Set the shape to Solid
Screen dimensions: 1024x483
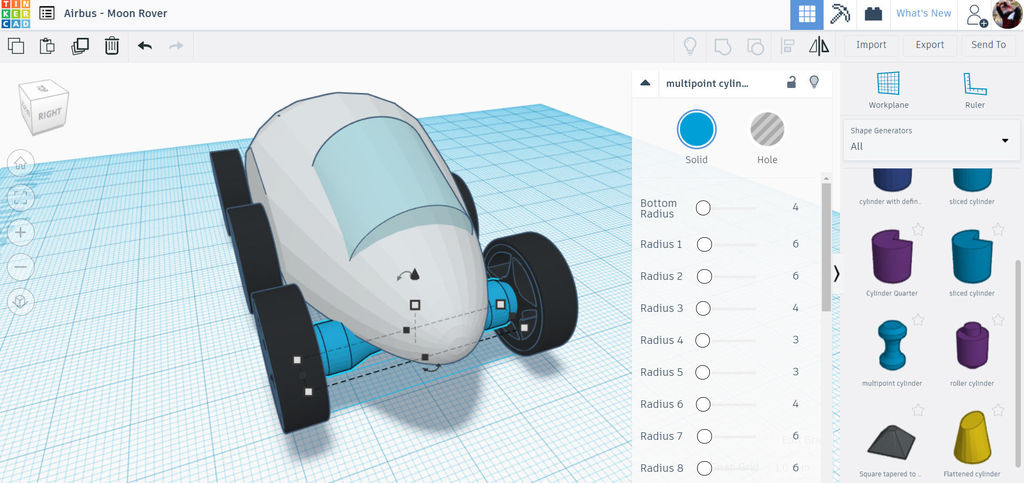696,129
